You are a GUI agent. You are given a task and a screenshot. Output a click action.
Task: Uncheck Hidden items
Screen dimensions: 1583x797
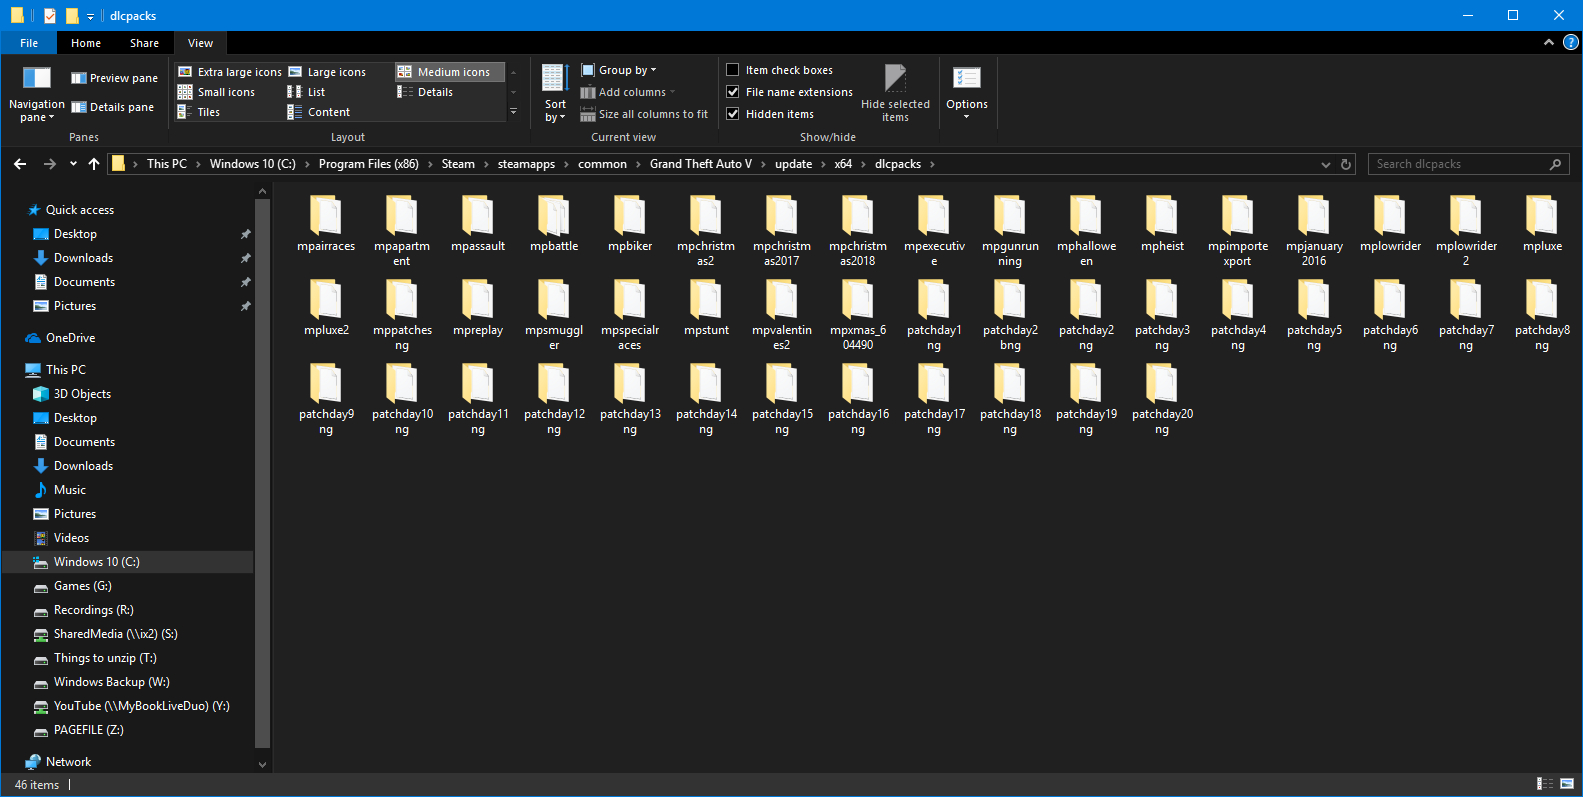click(733, 114)
